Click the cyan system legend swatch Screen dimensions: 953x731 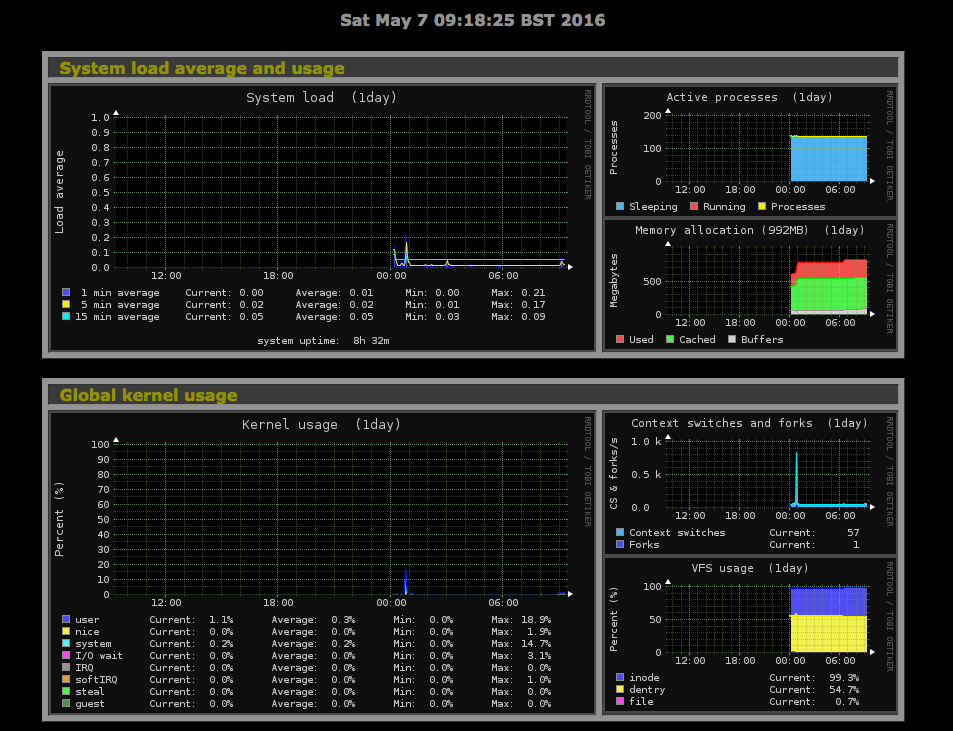coord(66,643)
